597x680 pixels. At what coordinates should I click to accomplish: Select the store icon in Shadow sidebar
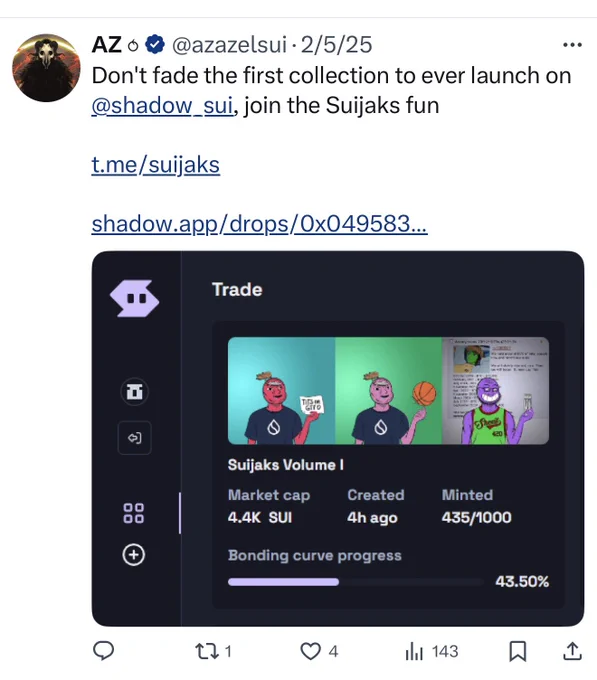point(134,392)
